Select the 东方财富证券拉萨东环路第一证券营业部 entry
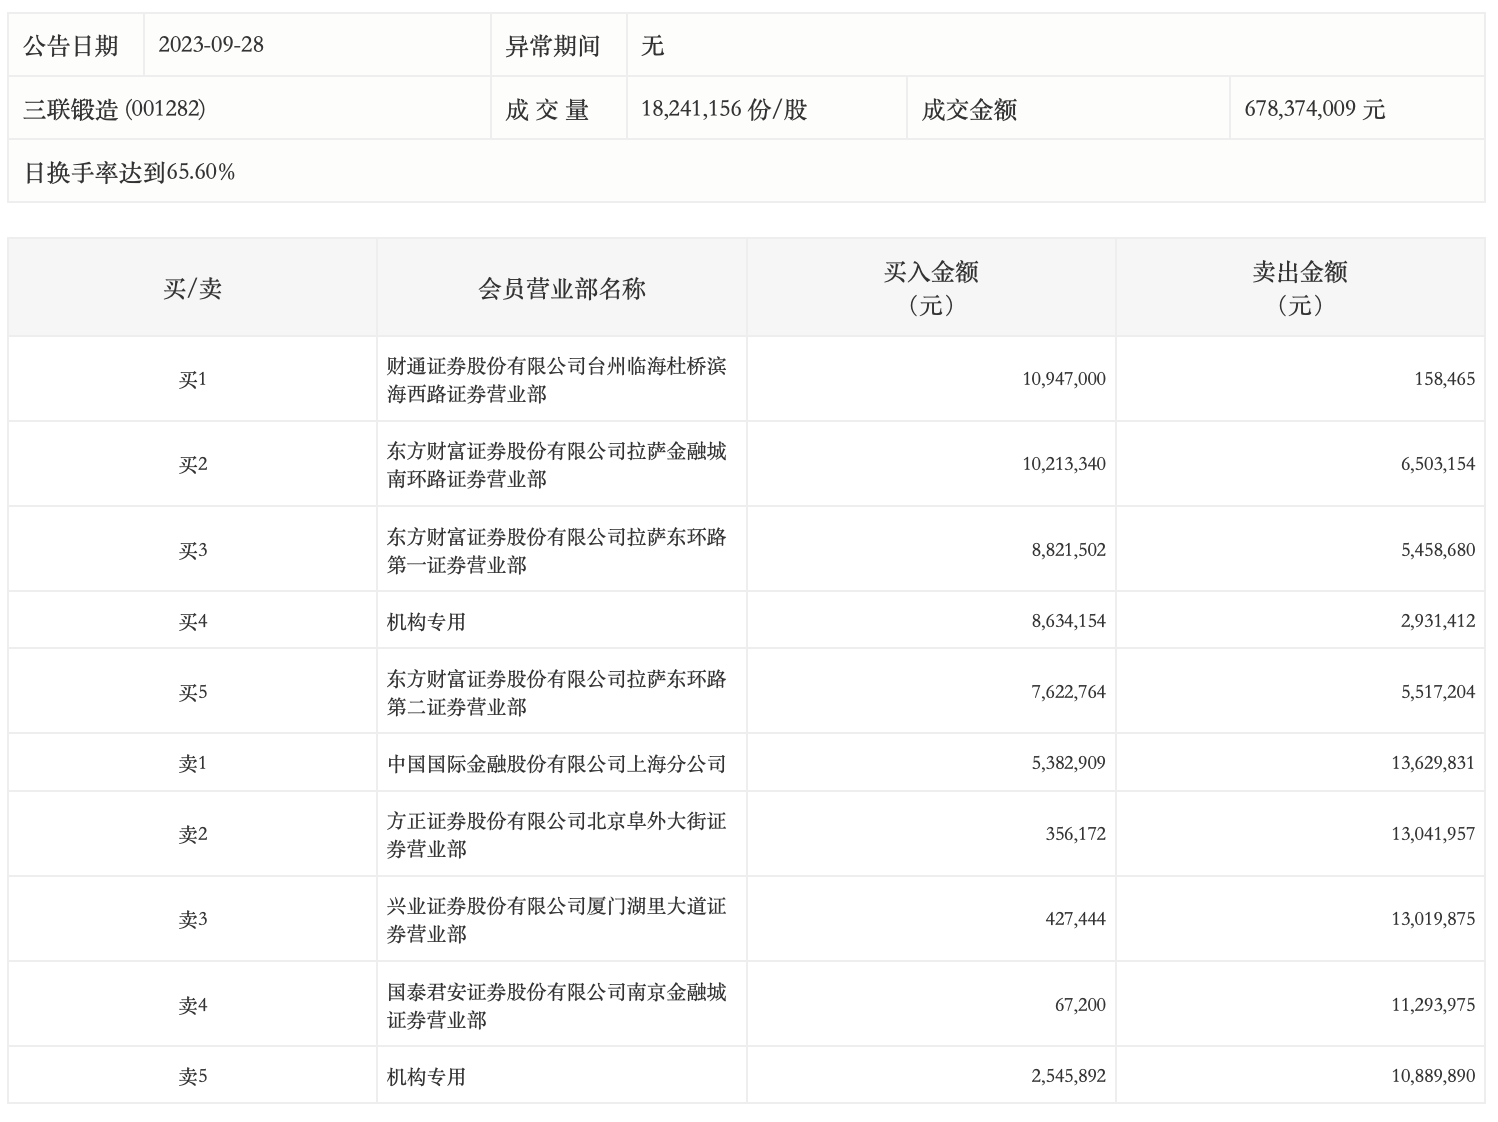The image size is (1498, 1122). coord(556,550)
